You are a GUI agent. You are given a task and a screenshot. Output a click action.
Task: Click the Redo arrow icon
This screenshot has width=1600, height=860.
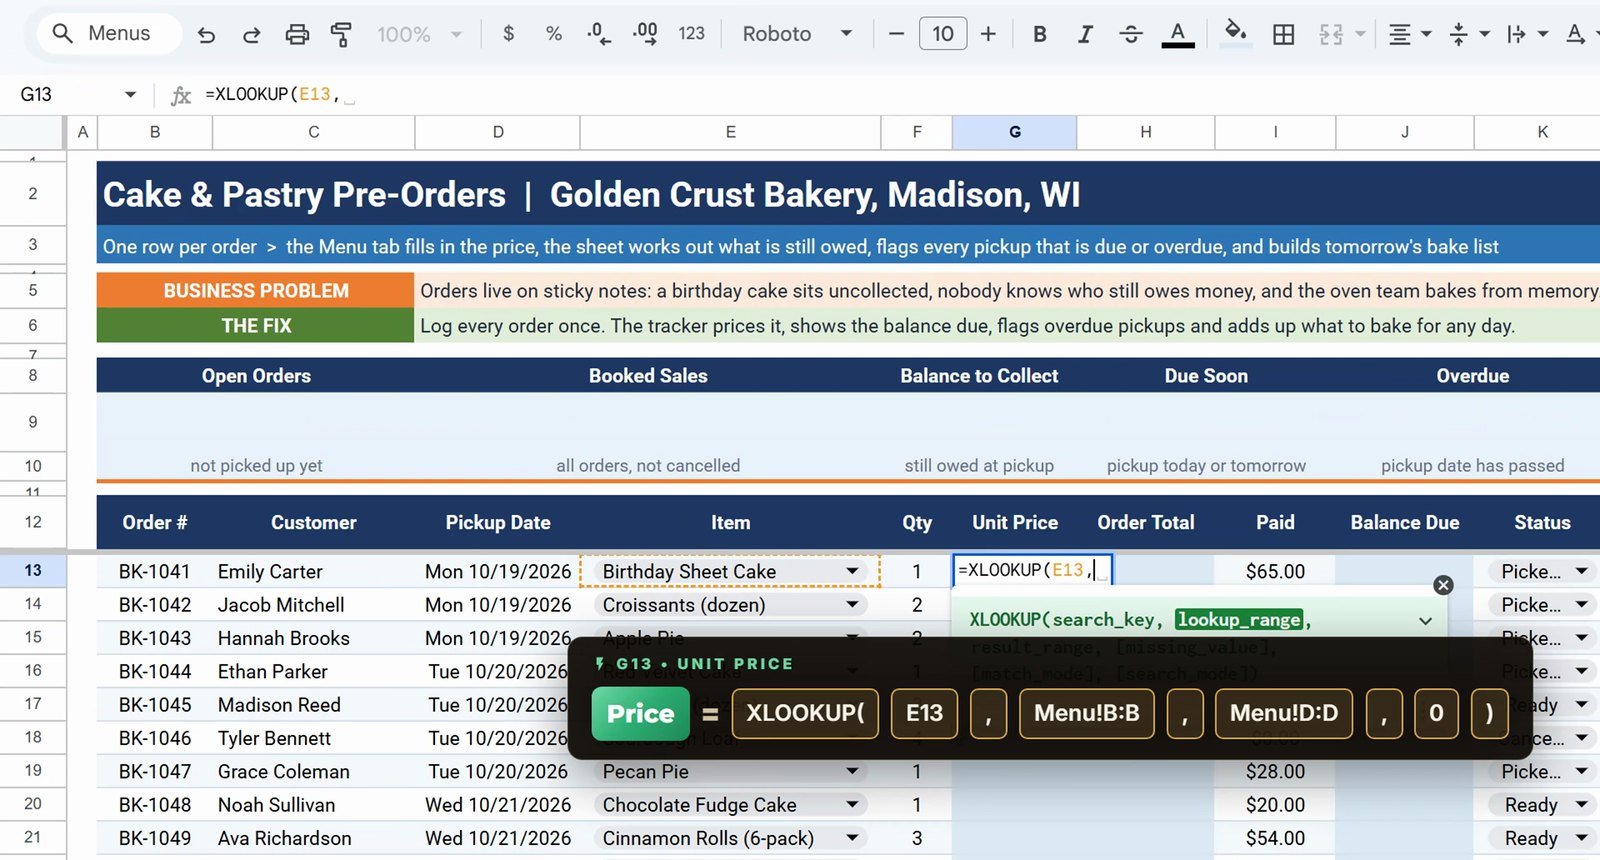252,34
